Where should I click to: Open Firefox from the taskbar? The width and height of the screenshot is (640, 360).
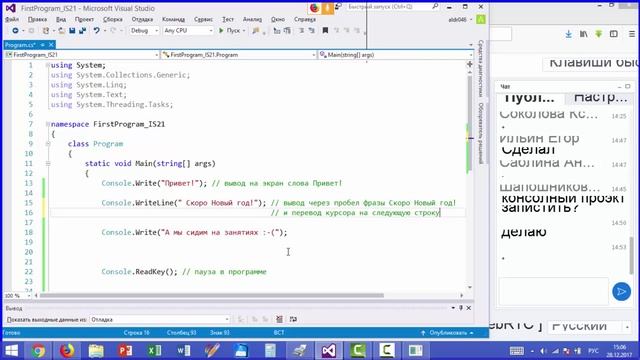67,351
